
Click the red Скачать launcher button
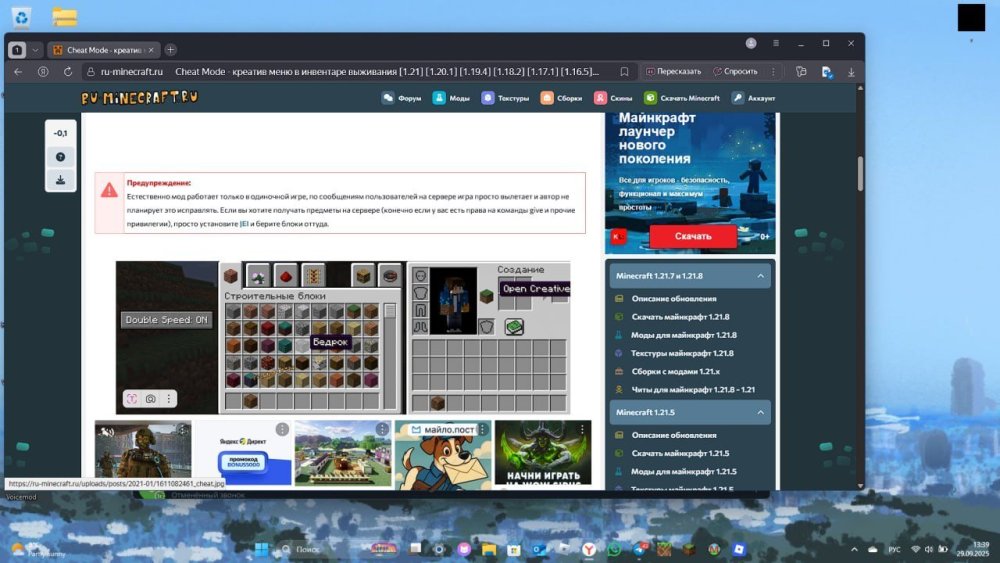pos(693,236)
